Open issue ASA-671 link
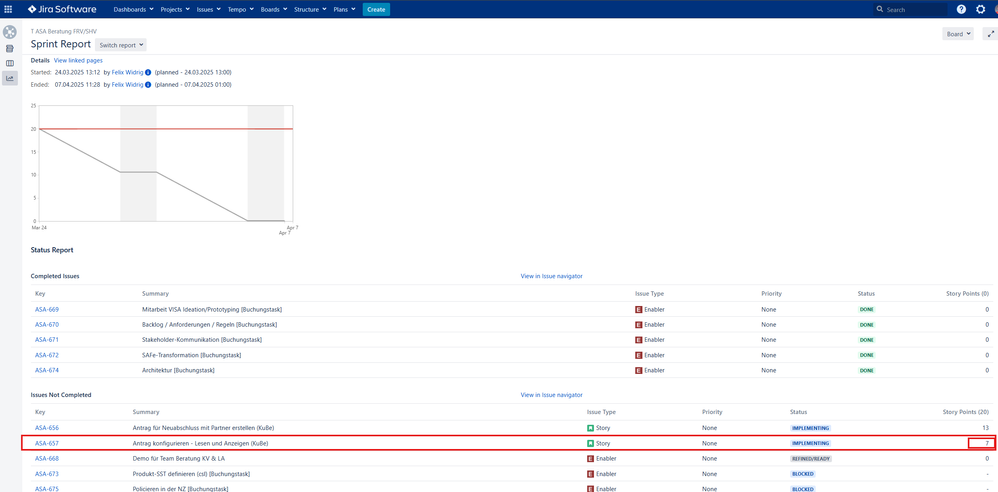Image resolution: width=998 pixels, height=492 pixels. 47,340
